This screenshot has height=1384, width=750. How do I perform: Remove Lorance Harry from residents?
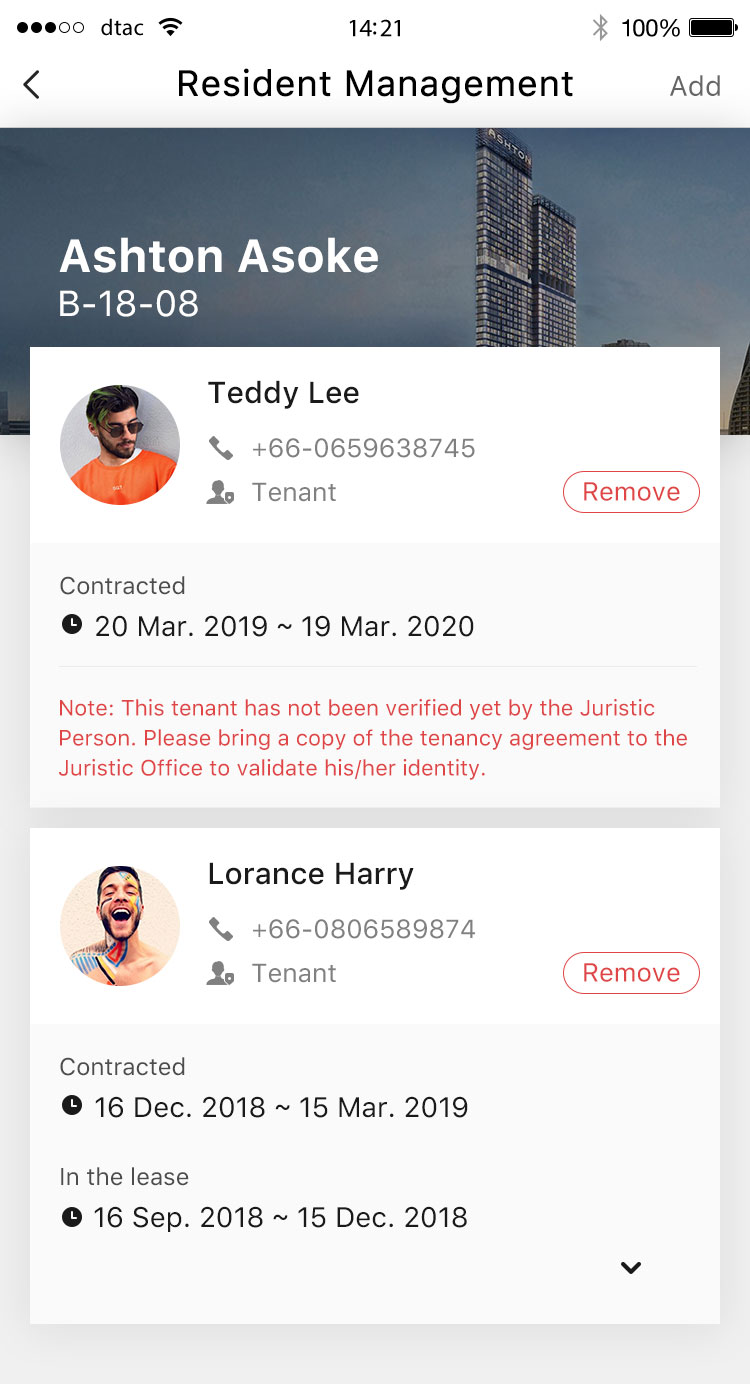(x=631, y=973)
